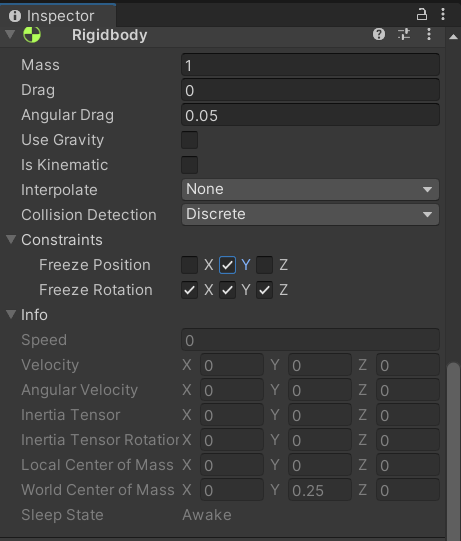The height and width of the screenshot is (541, 461).
Task: Open Inspector tab options menu
Action: point(443,14)
